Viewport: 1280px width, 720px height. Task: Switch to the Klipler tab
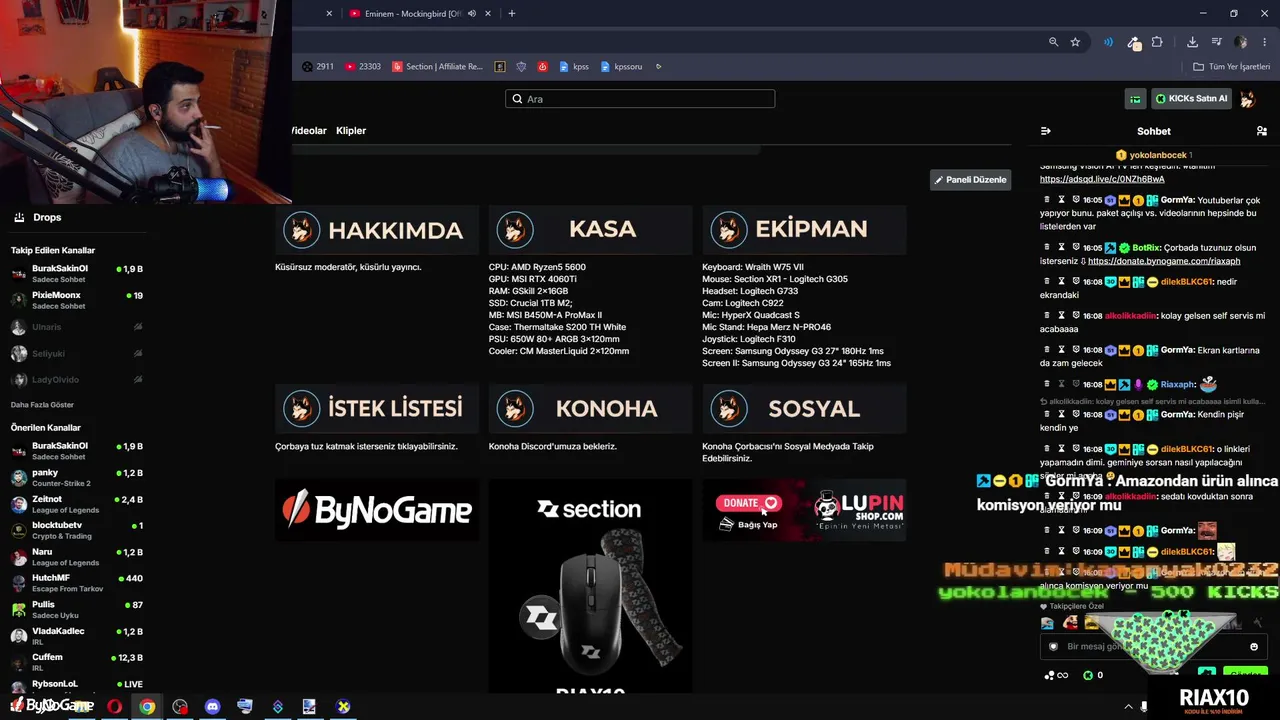(351, 131)
